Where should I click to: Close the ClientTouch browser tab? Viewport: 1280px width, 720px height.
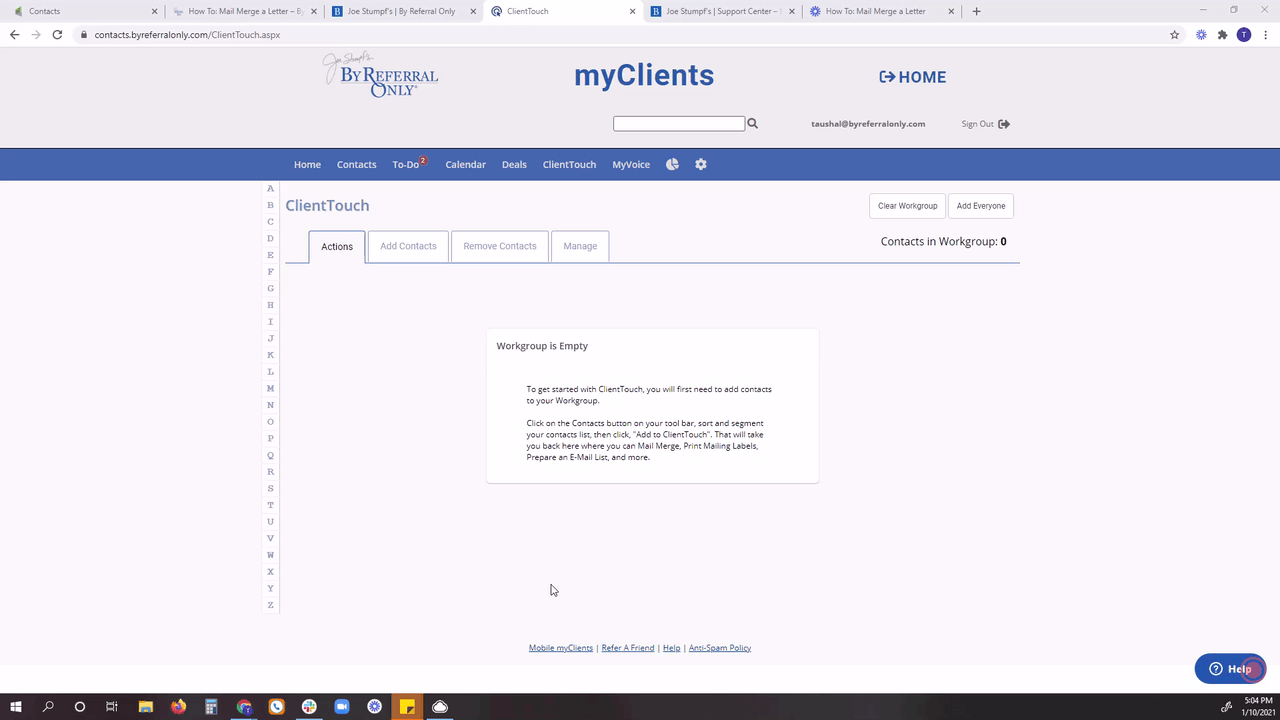click(x=634, y=11)
